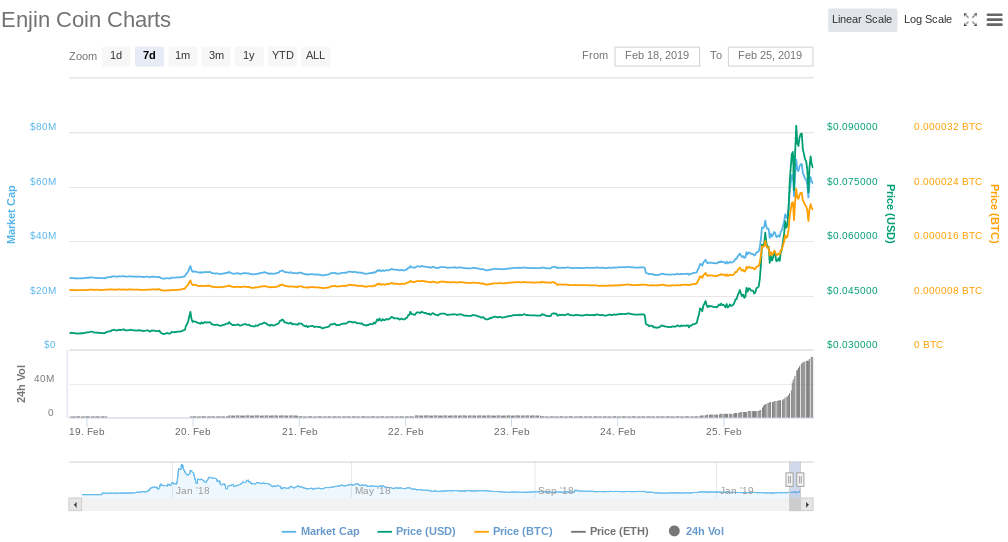Image resolution: width=1008 pixels, height=542 pixels.
Task: Click the May '18 label in navigator
Action: pyautogui.click(x=372, y=491)
